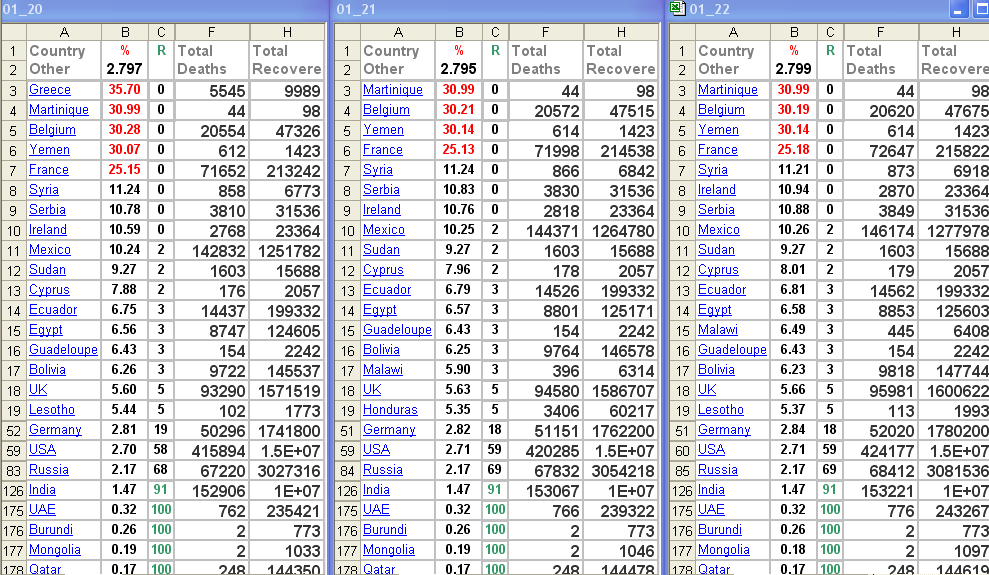This screenshot has height=575, width=989.
Task: Select USA deaths 424177 in window 01_22
Action: (x=881, y=451)
